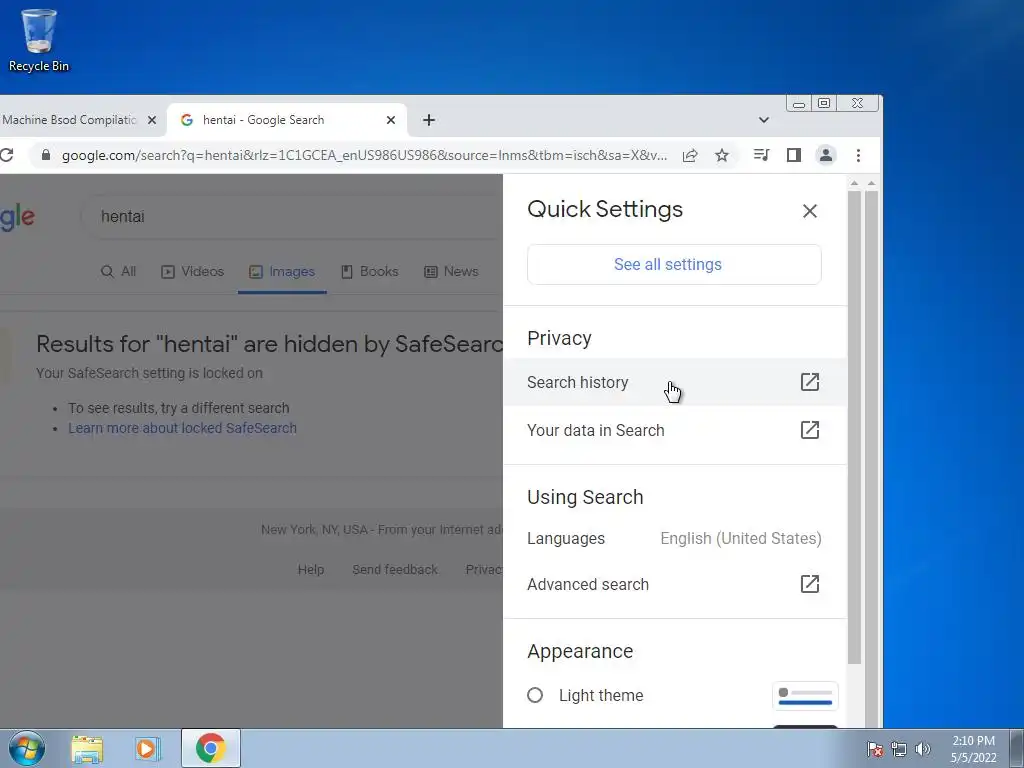Click the external link icon beside Advanced search

click(810, 584)
